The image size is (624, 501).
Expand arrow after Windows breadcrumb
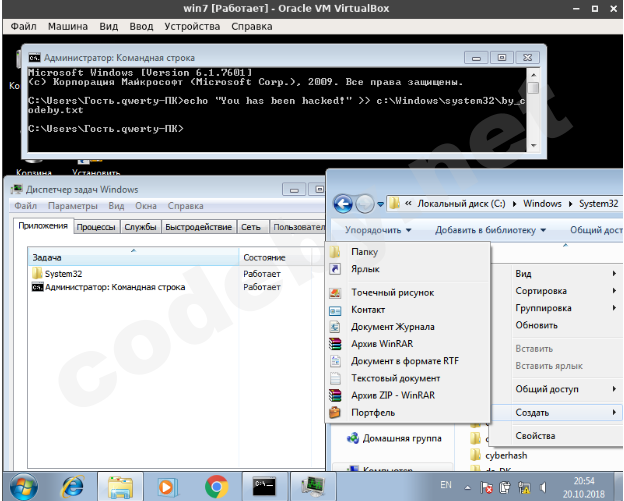pos(570,204)
